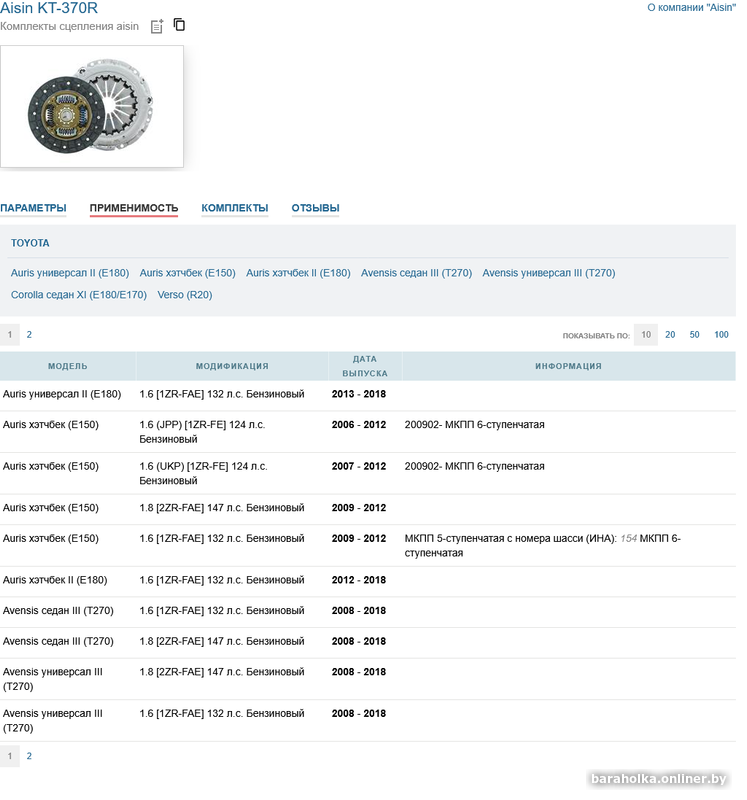The image size is (747, 800).
Task: Click the ИНФОРМАЦИЯ column header
Action: tap(568, 366)
